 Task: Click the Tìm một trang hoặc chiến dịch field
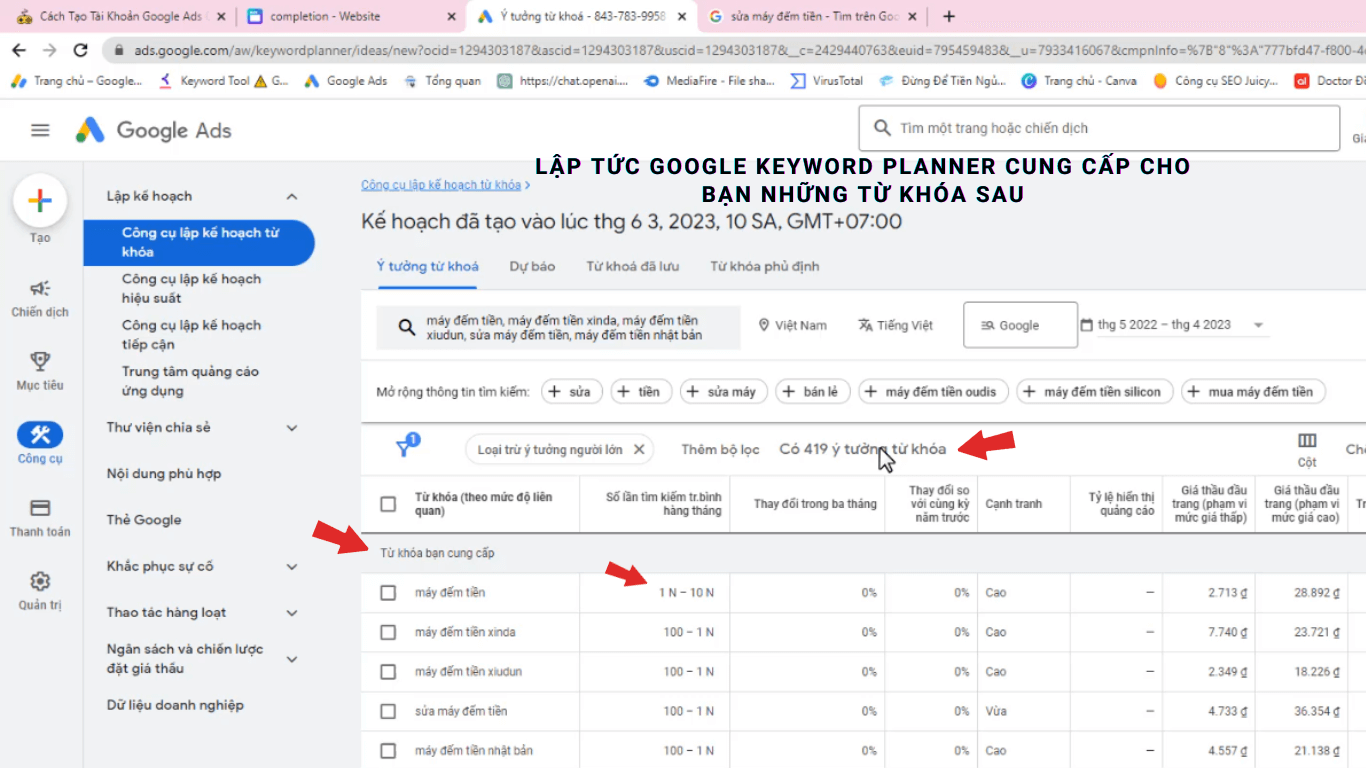pos(1098,128)
